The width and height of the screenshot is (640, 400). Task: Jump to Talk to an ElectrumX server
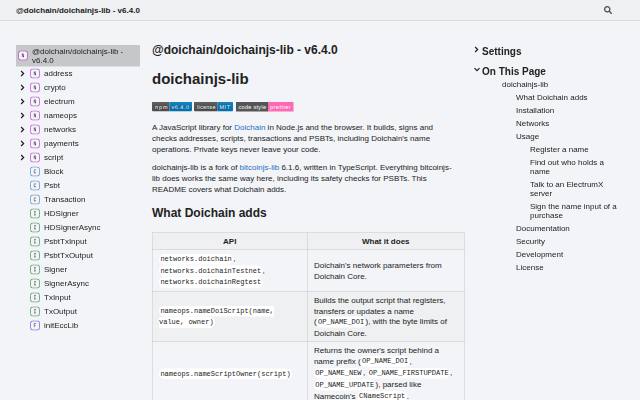tap(566, 189)
